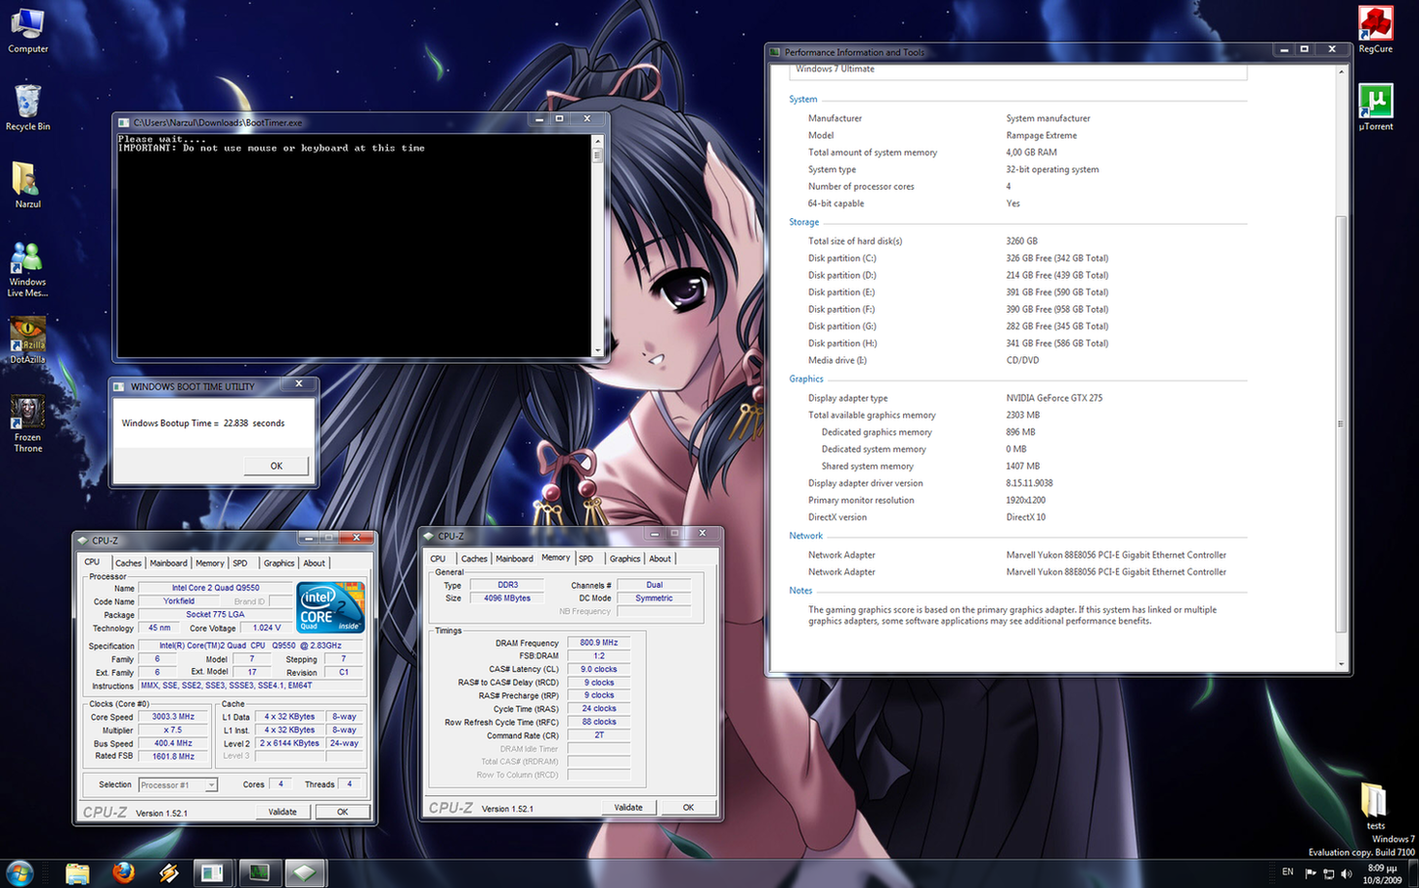The width and height of the screenshot is (1419, 888).
Task: Click OK in Windows Boot Time Utility
Action: tap(276, 466)
